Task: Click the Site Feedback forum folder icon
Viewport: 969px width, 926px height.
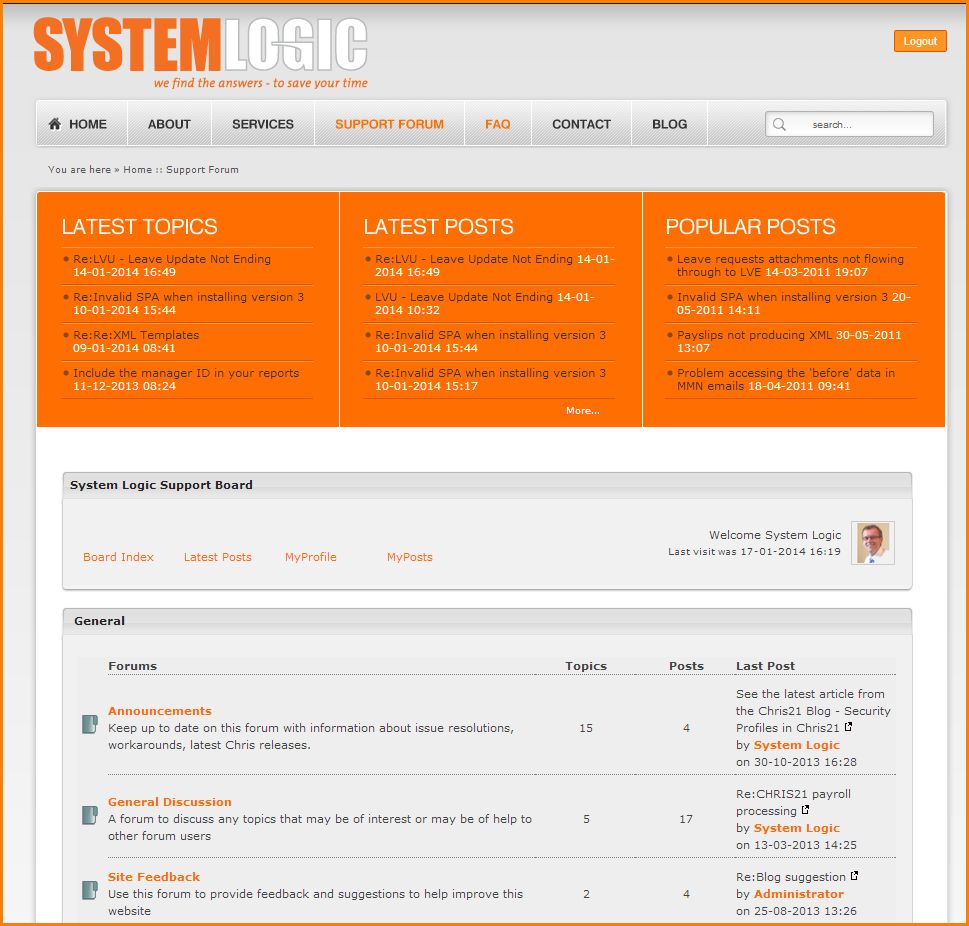Action: tap(90, 889)
